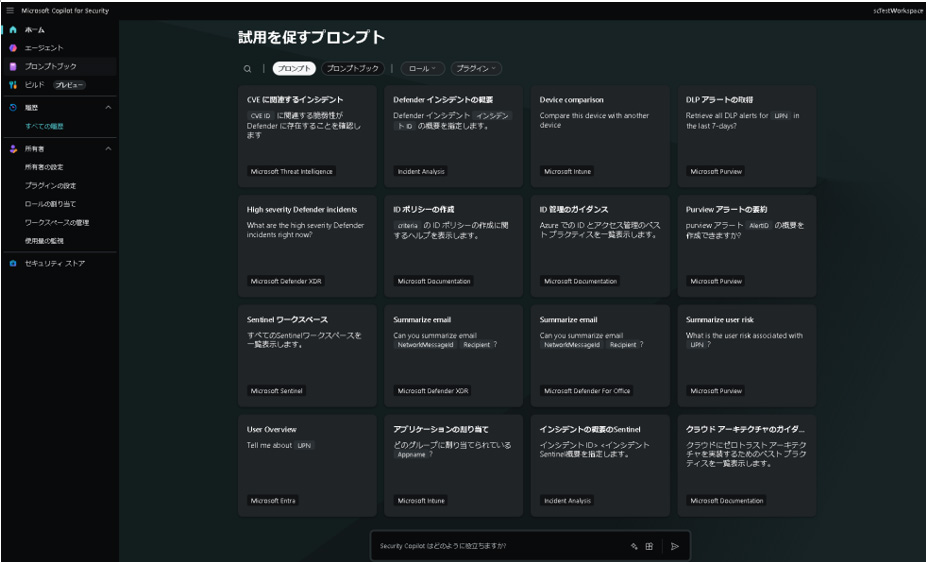Image resolution: width=926 pixels, height=562 pixels.
Task: Open the sources grid icon in prompt bar
Action: click(649, 546)
